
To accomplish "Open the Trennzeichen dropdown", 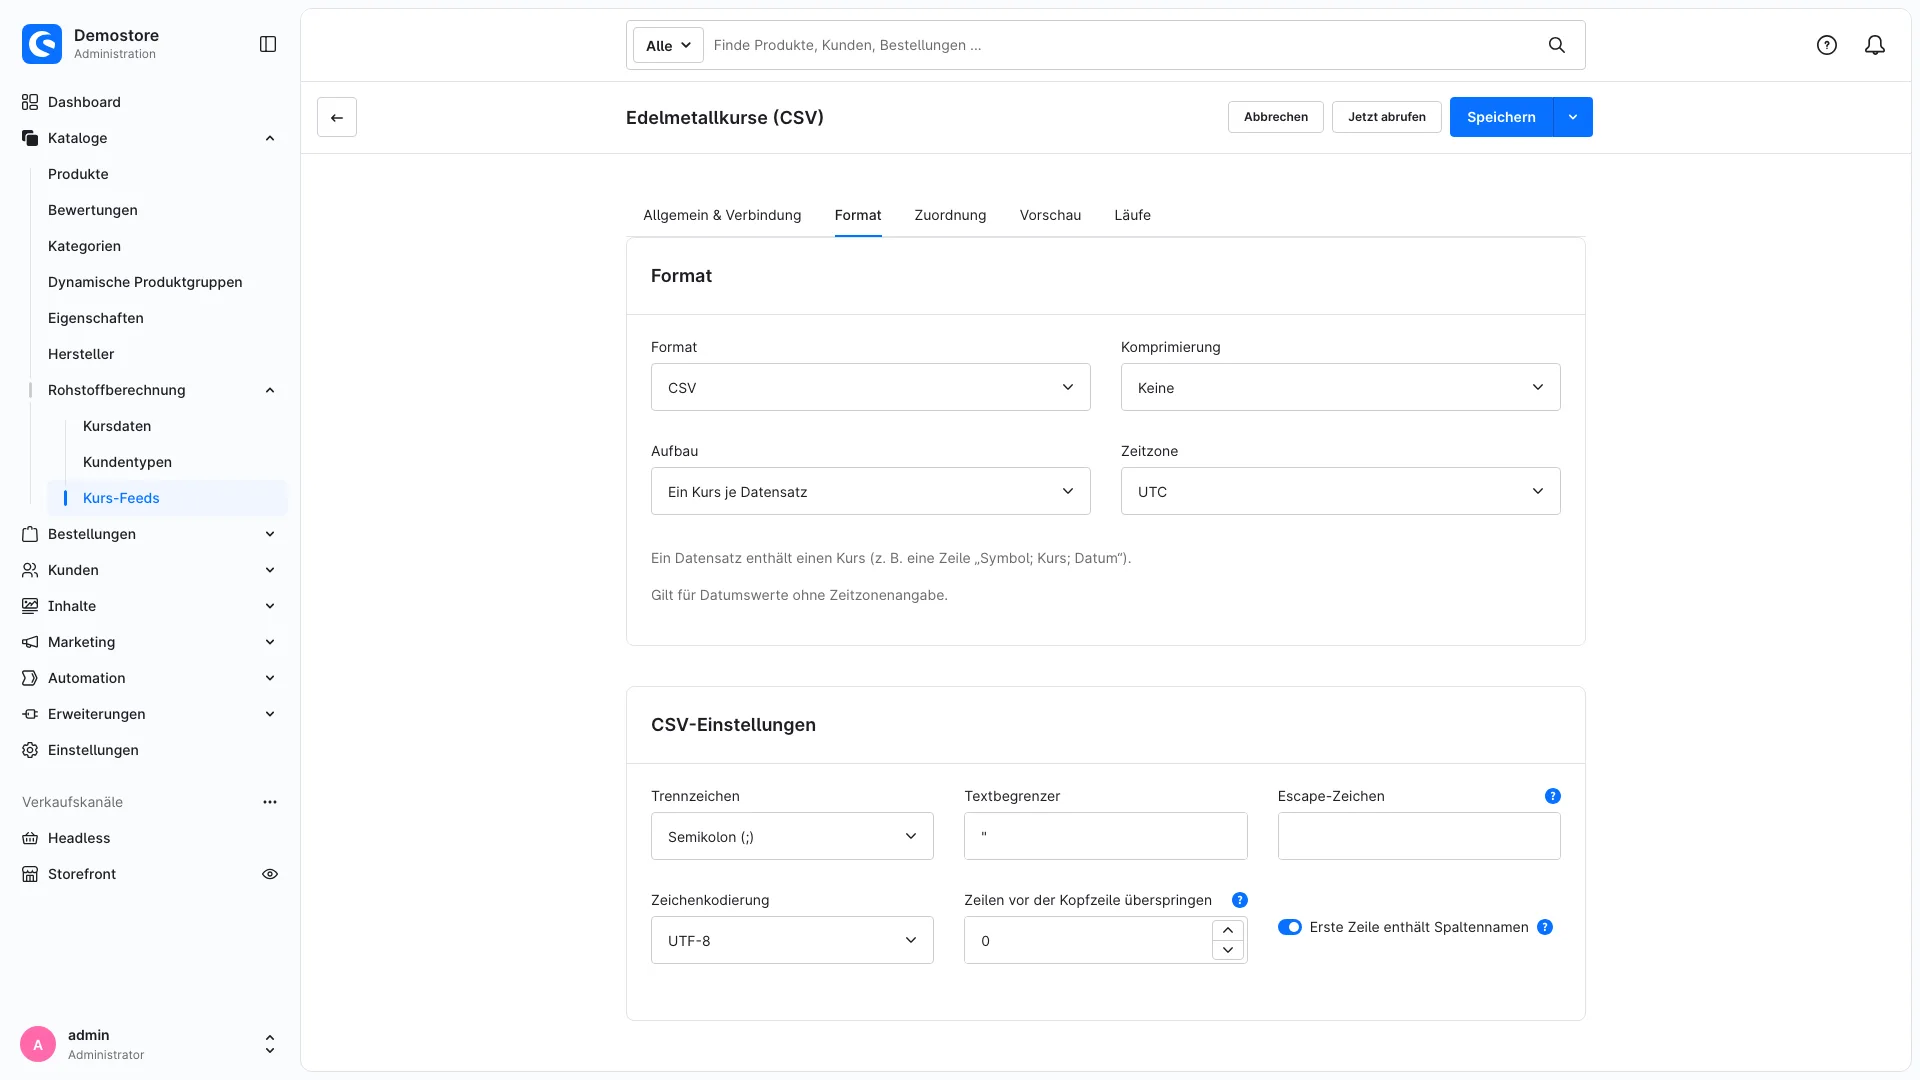I will click(792, 836).
